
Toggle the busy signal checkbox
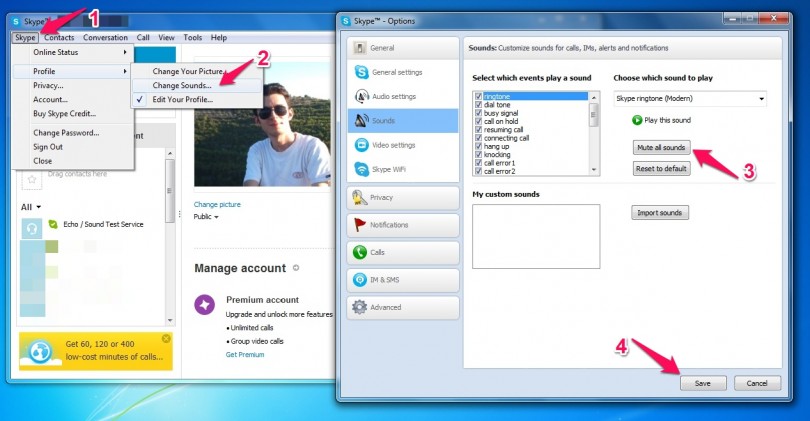point(479,113)
